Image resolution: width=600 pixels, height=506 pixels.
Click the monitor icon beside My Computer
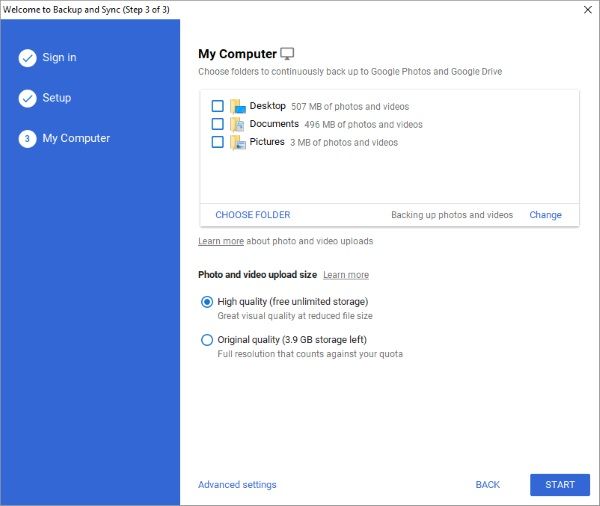288,54
